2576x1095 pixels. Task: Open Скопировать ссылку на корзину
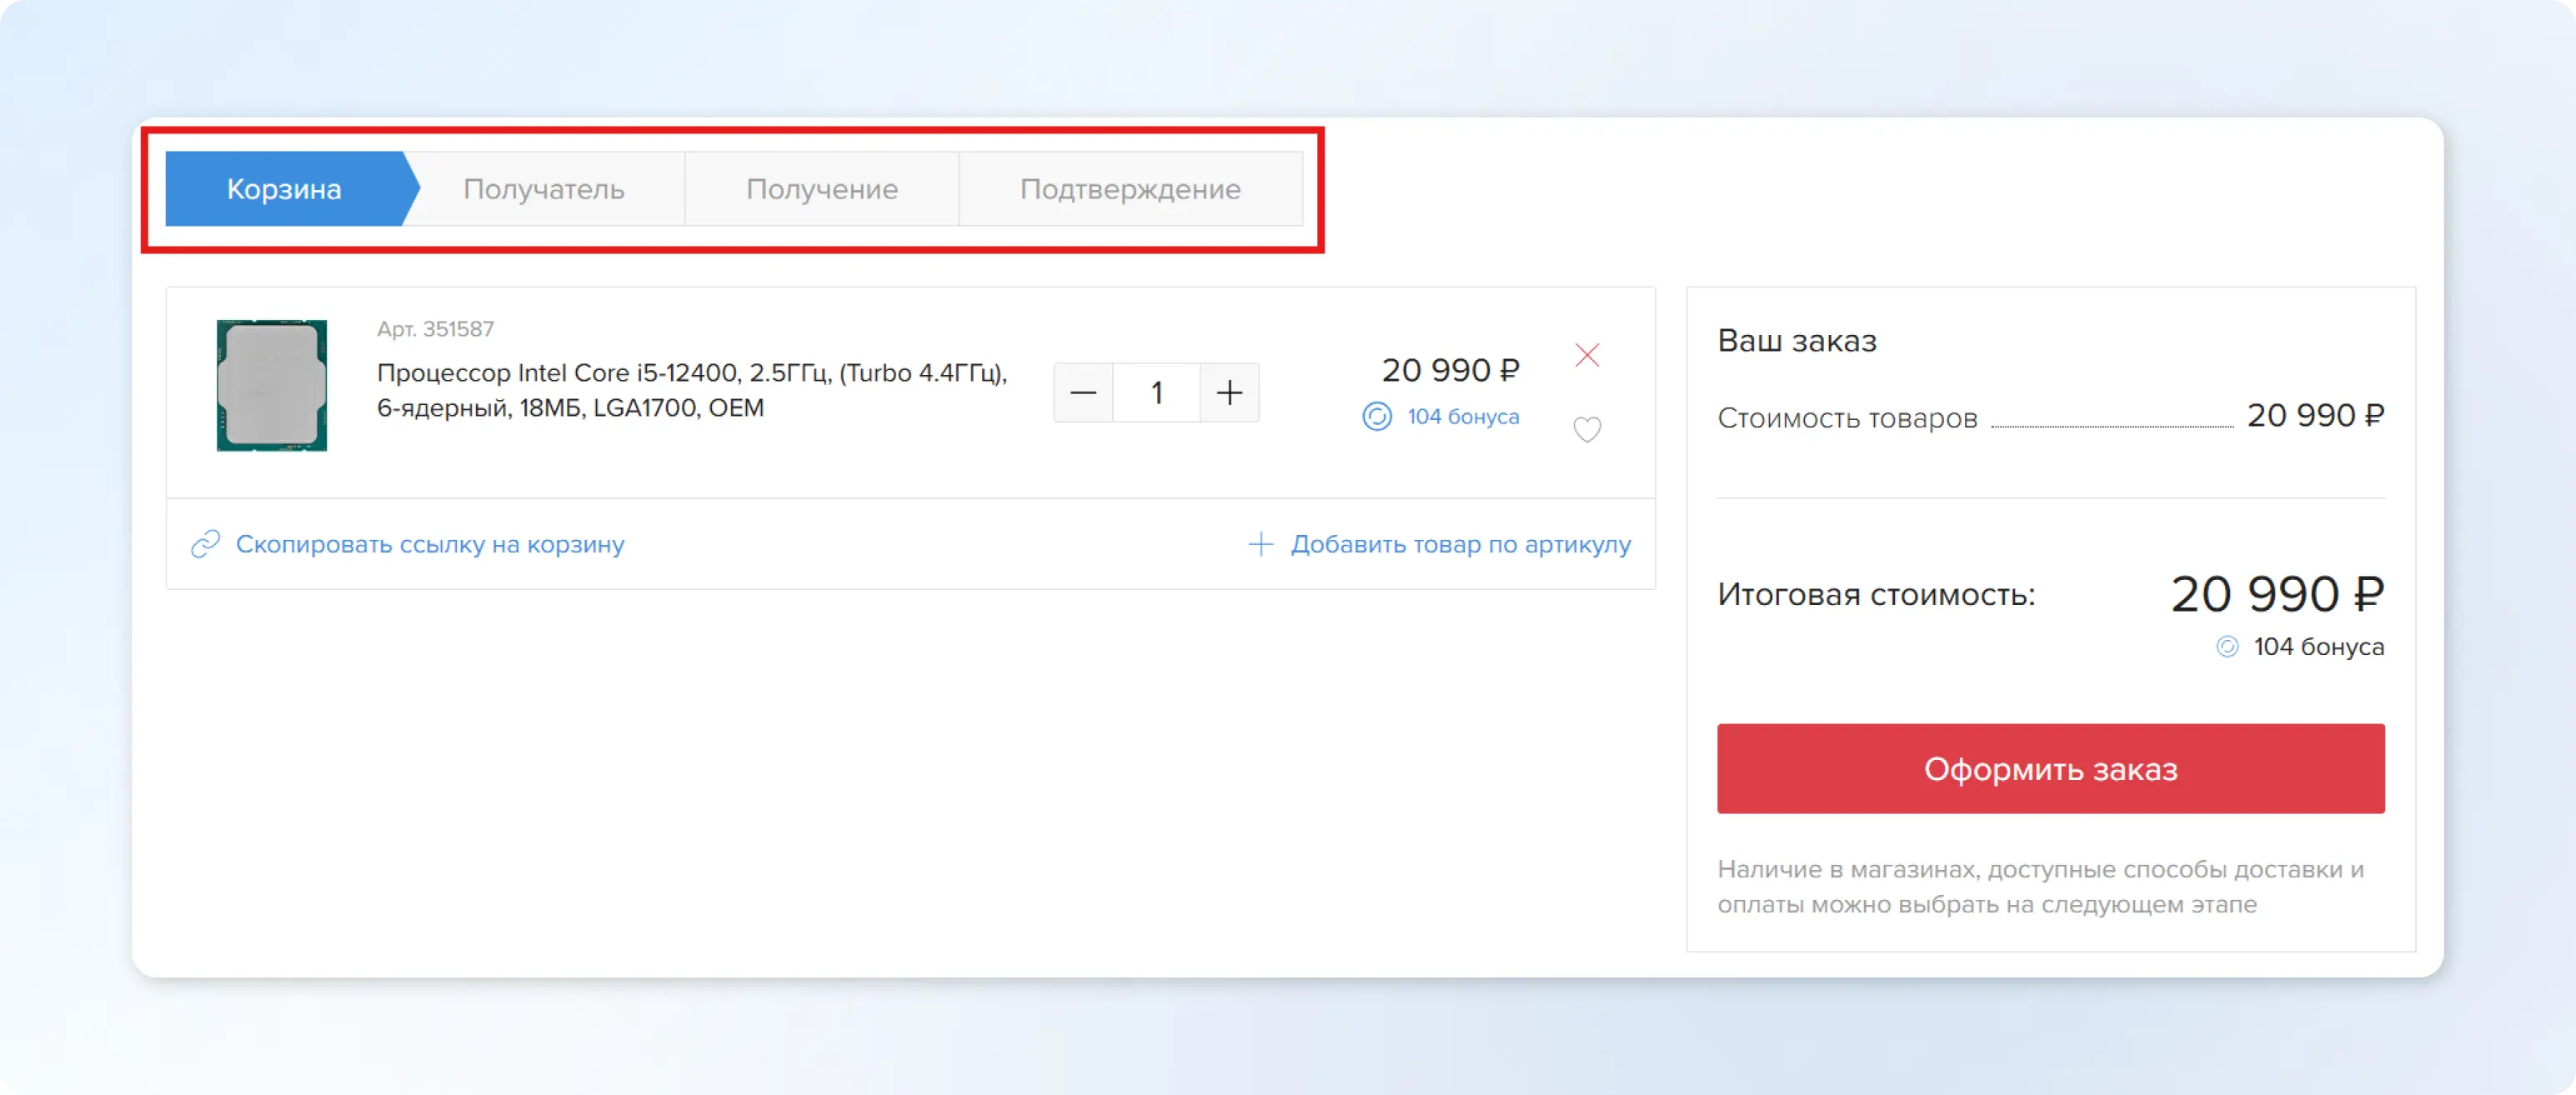tap(429, 544)
